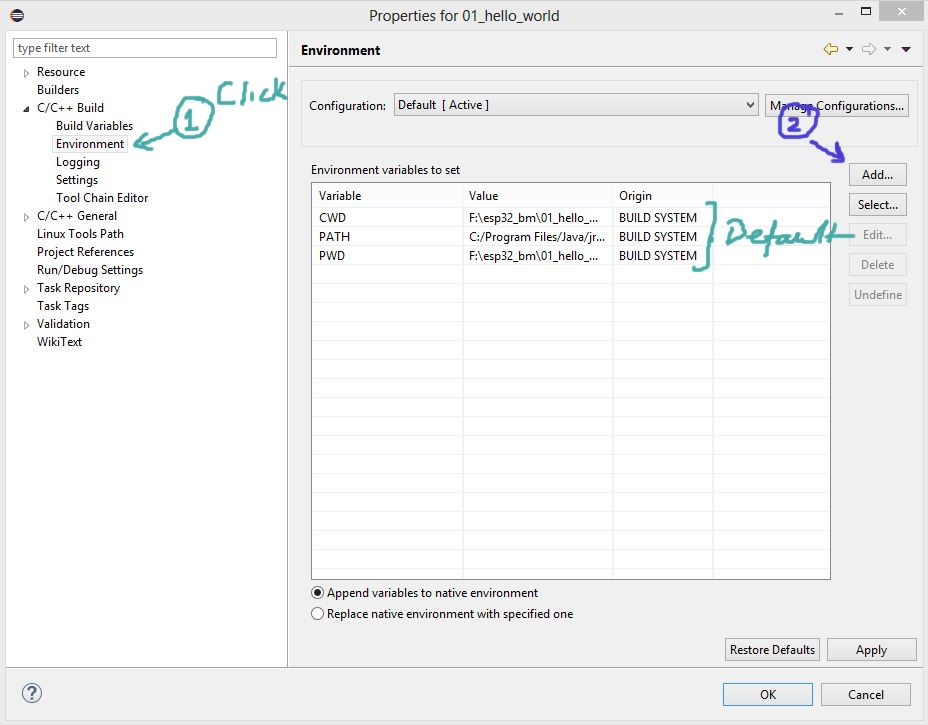Click the Manage Configurations... button
928x725 pixels.
pyautogui.click(x=837, y=106)
